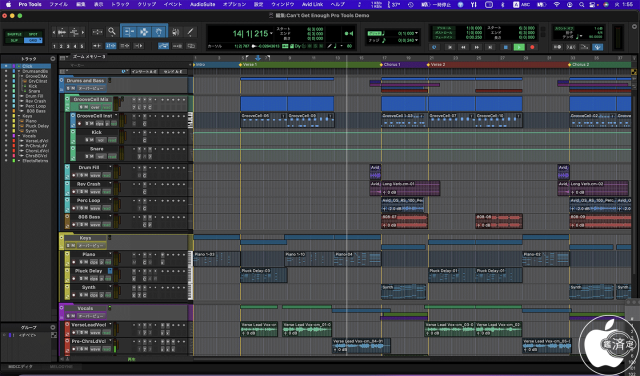Click the Record transport button
This screenshot has height=376, width=640.
coord(532,47)
